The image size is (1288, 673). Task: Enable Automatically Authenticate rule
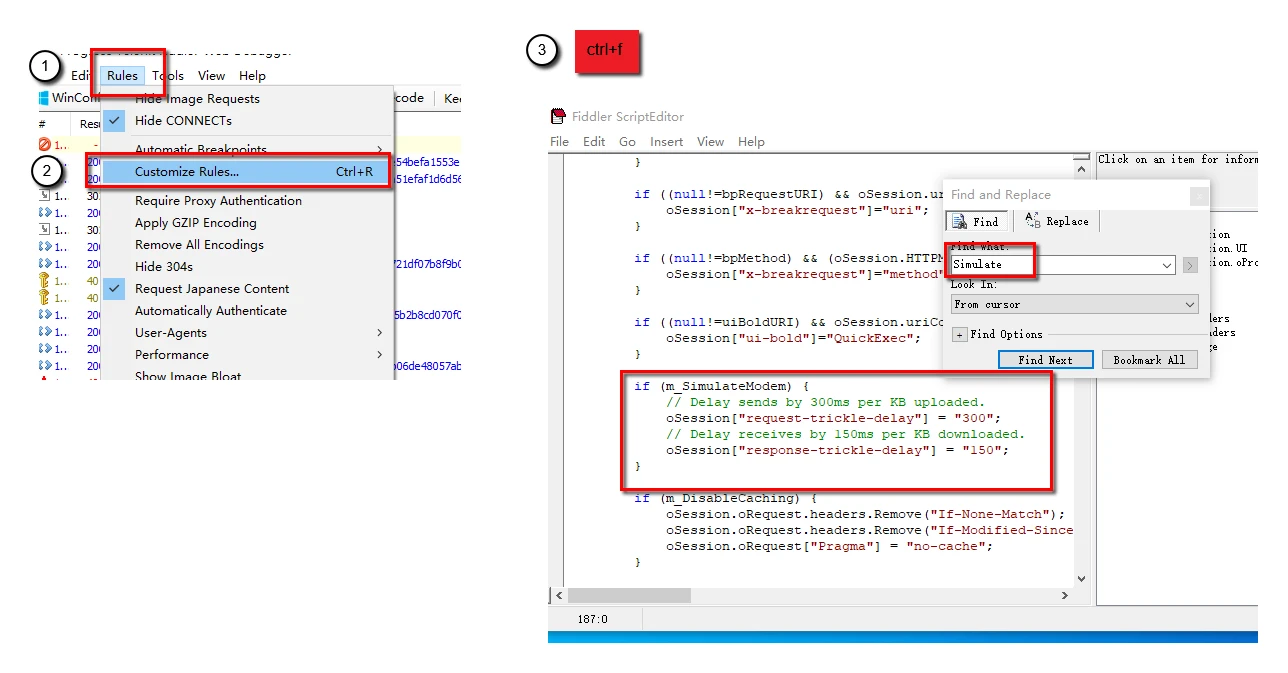[x=211, y=311]
